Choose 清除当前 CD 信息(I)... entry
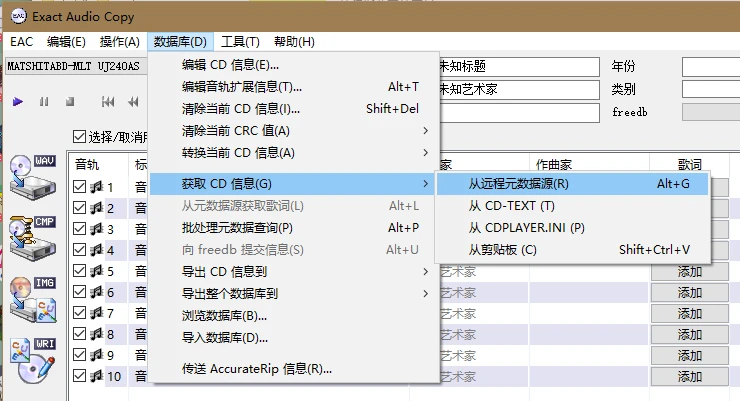 coord(294,109)
